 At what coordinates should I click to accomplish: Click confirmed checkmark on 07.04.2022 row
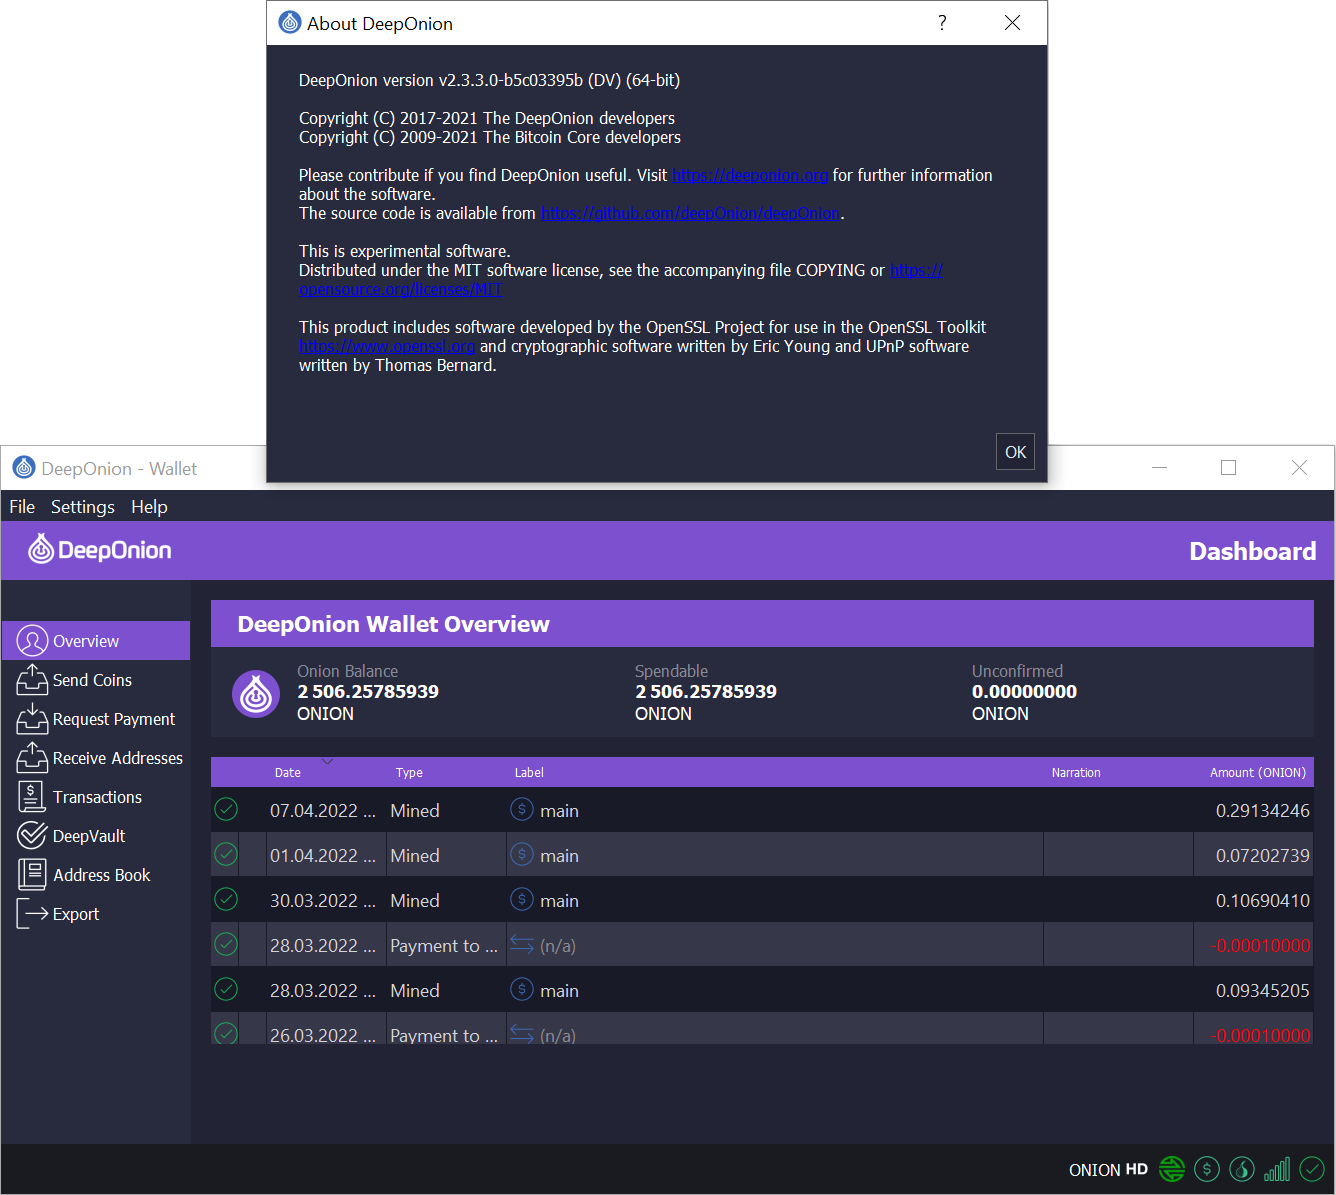tap(226, 809)
